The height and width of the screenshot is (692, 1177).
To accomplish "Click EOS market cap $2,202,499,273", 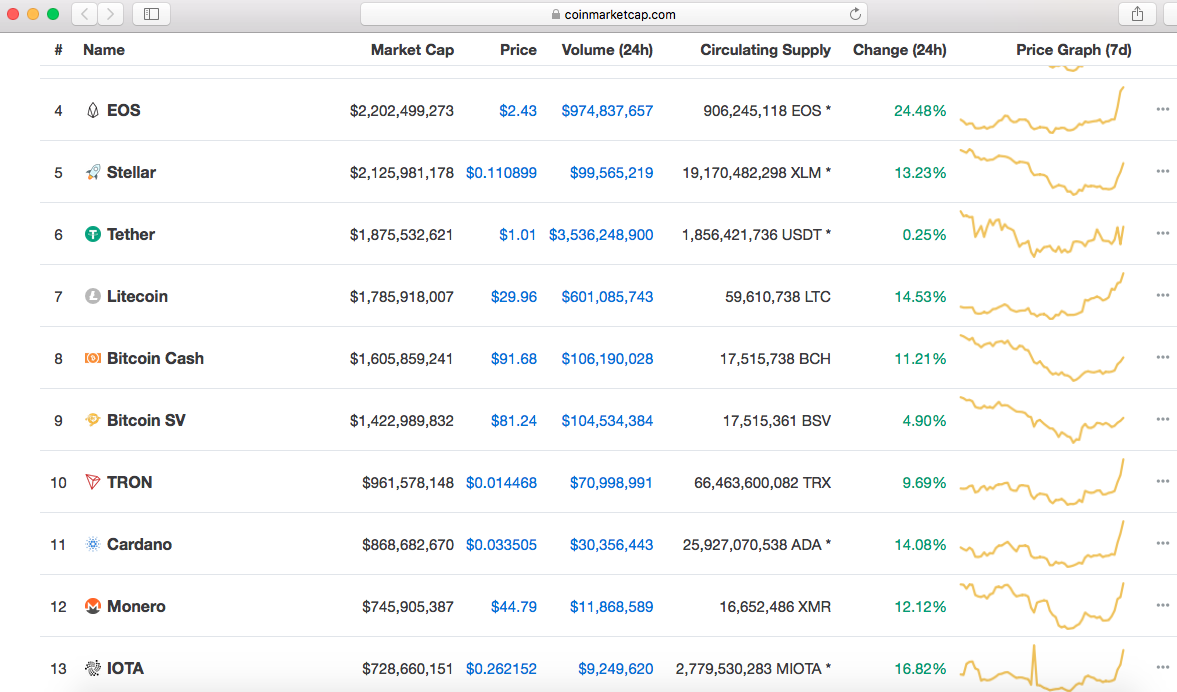I will pyautogui.click(x=402, y=110).
